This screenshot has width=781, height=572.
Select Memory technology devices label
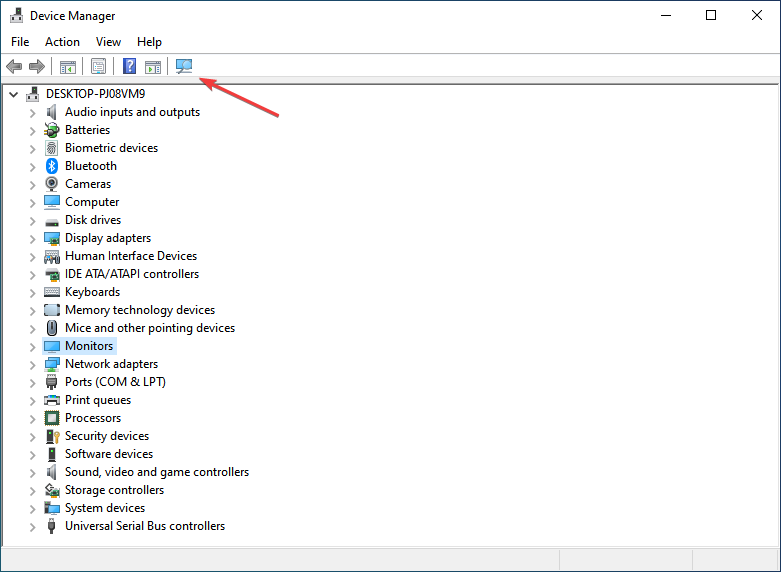140,310
